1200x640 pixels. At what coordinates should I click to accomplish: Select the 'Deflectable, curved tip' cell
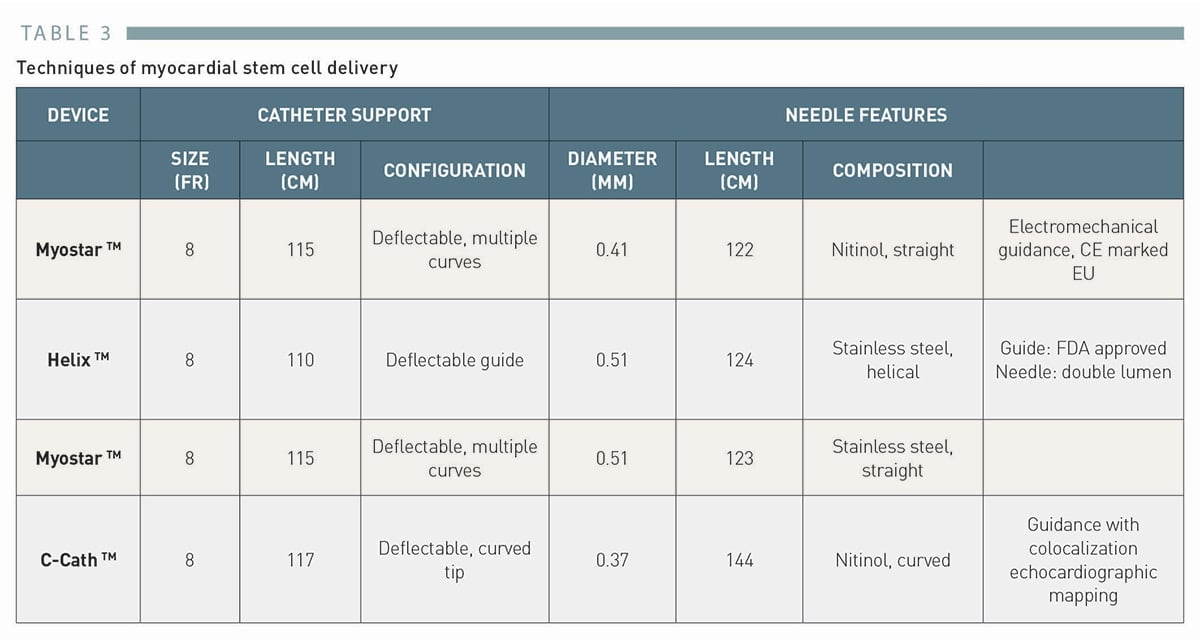coord(454,560)
